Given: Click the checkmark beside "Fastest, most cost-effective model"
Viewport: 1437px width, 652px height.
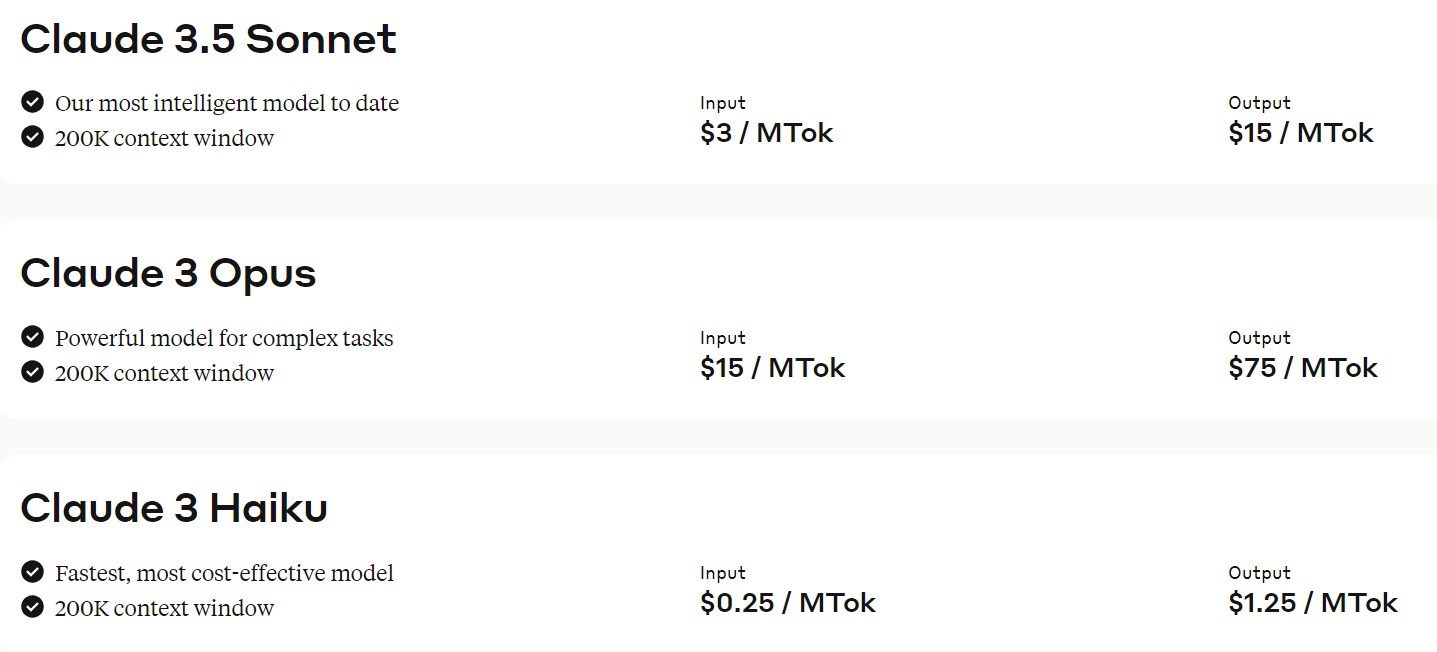Looking at the screenshot, I should point(32,572).
